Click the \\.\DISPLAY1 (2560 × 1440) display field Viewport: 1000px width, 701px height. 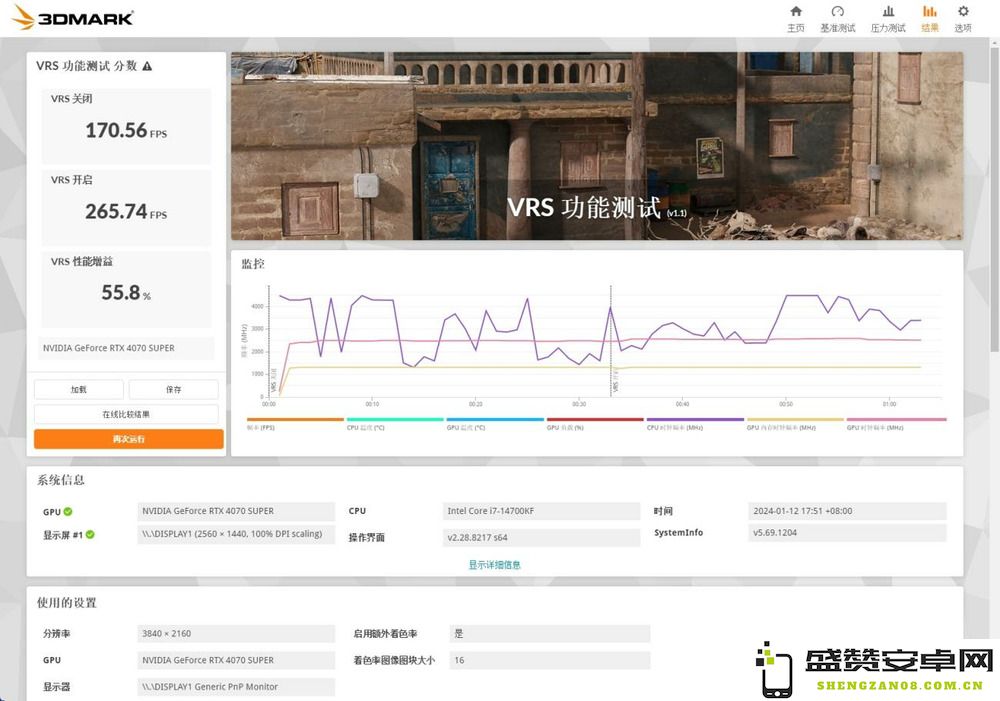click(x=236, y=534)
